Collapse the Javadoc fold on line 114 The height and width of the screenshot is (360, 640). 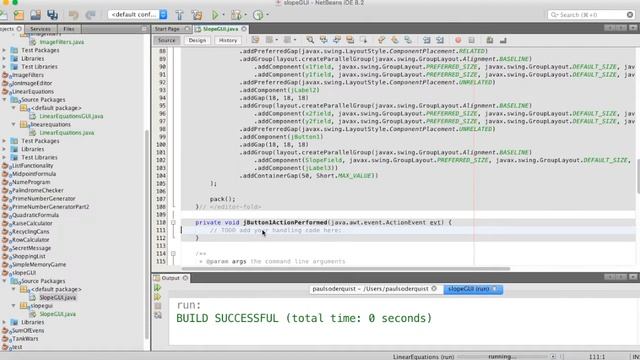pyautogui.click(x=173, y=253)
